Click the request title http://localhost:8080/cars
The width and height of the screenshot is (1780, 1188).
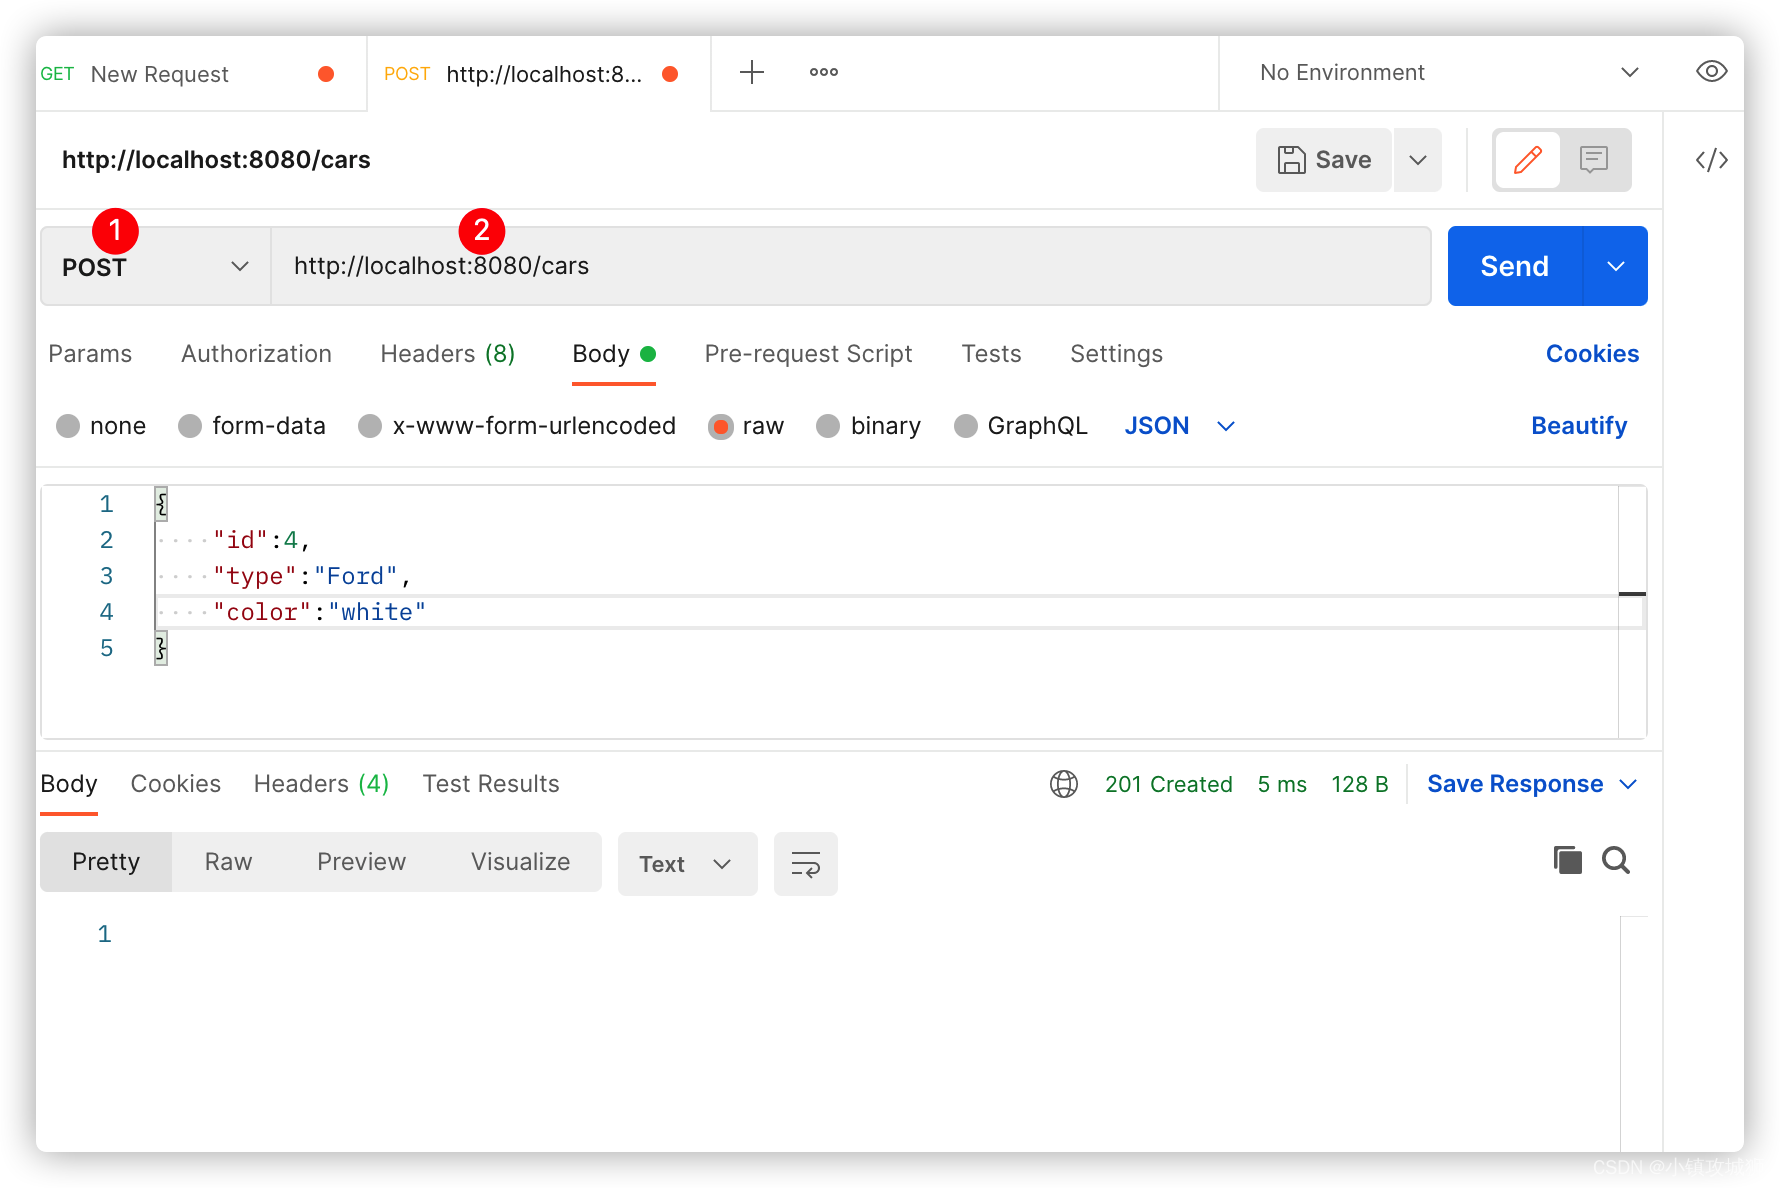(216, 160)
